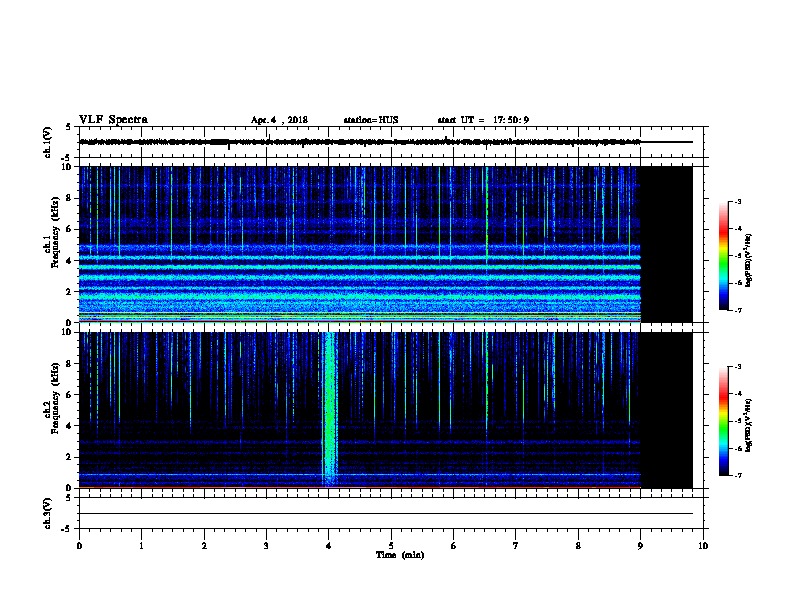Click the "-7" label on ch.2 colorbar
The height and width of the screenshot is (612, 792).
point(737,475)
